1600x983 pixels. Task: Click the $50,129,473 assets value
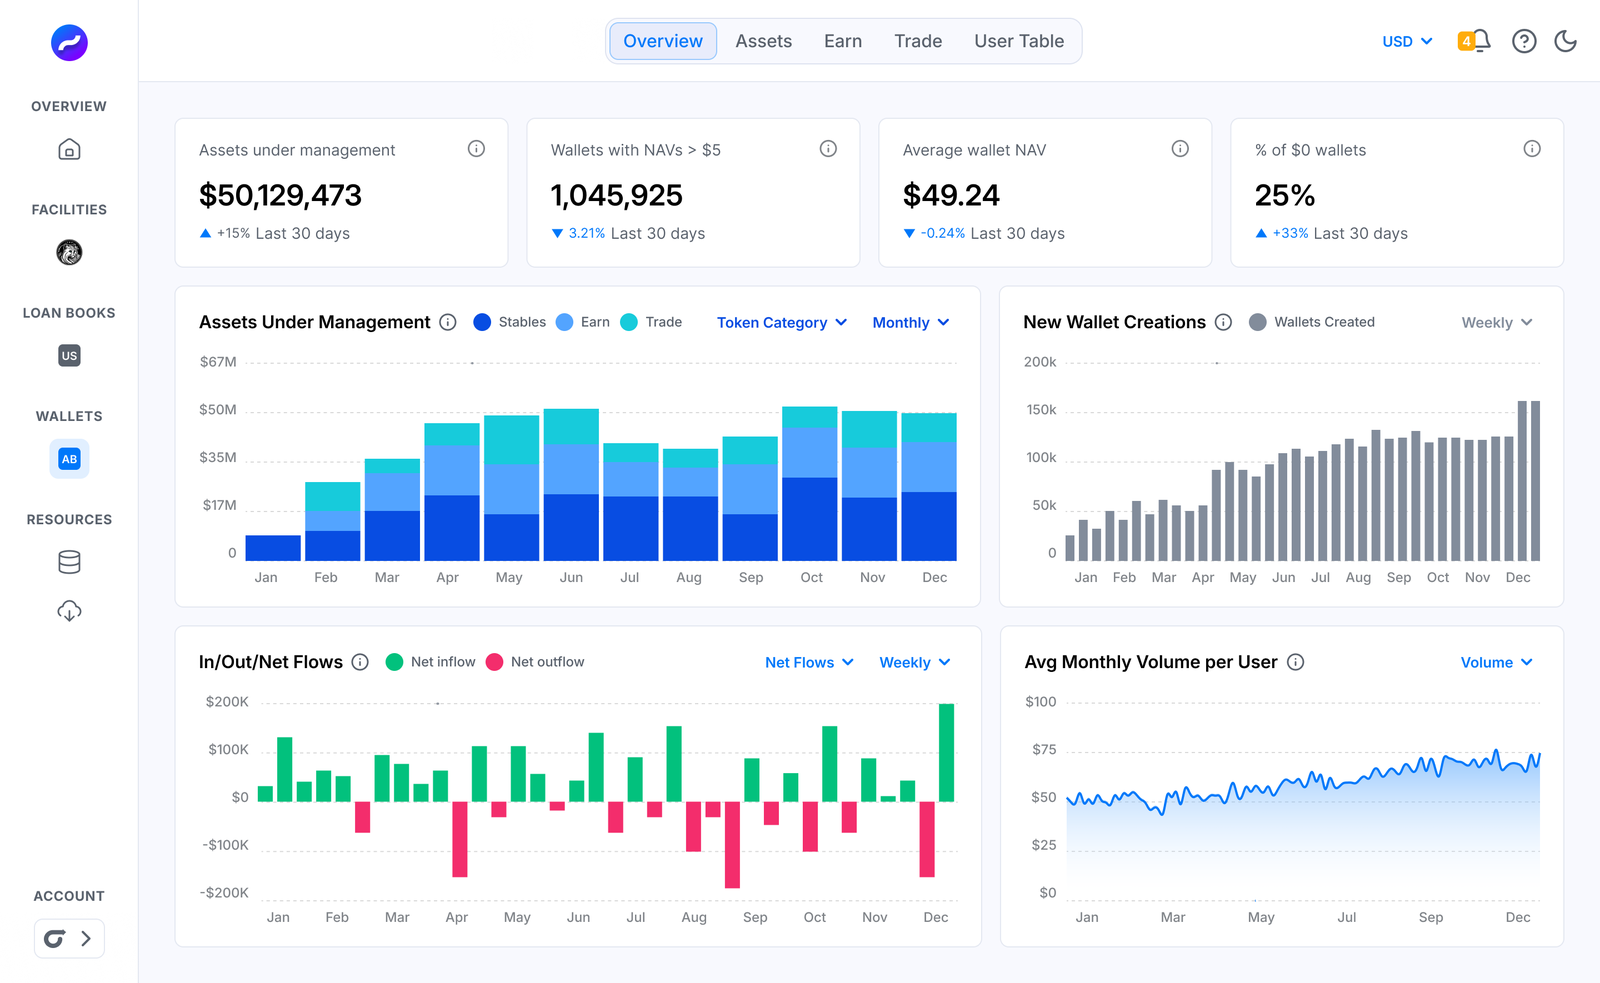coord(280,195)
